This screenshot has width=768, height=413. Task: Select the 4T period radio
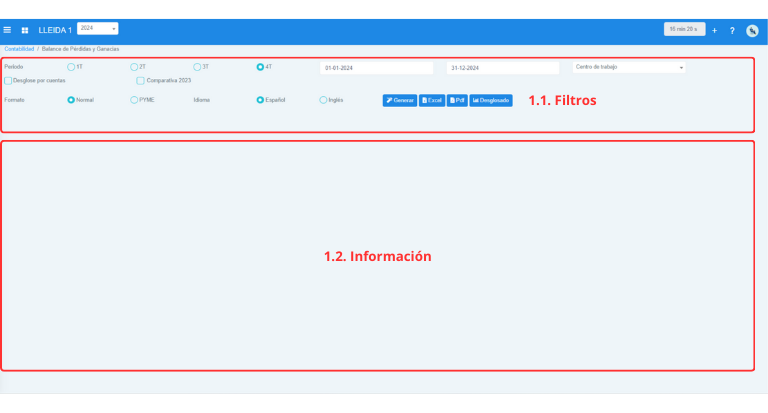coord(260,67)
